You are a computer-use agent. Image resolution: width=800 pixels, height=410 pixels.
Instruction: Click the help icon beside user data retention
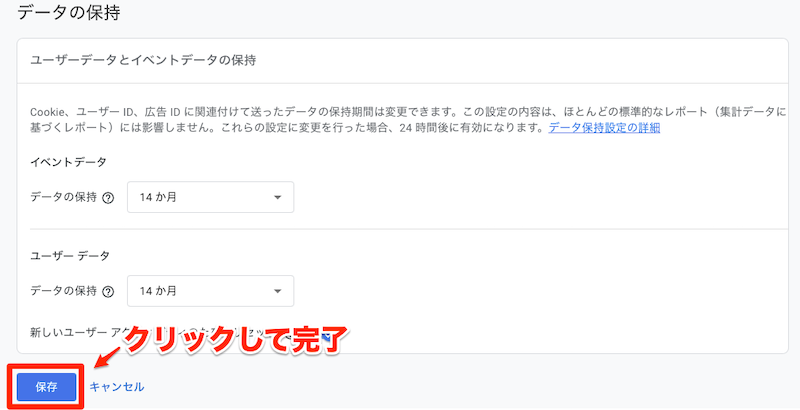[x=108, y=292]
